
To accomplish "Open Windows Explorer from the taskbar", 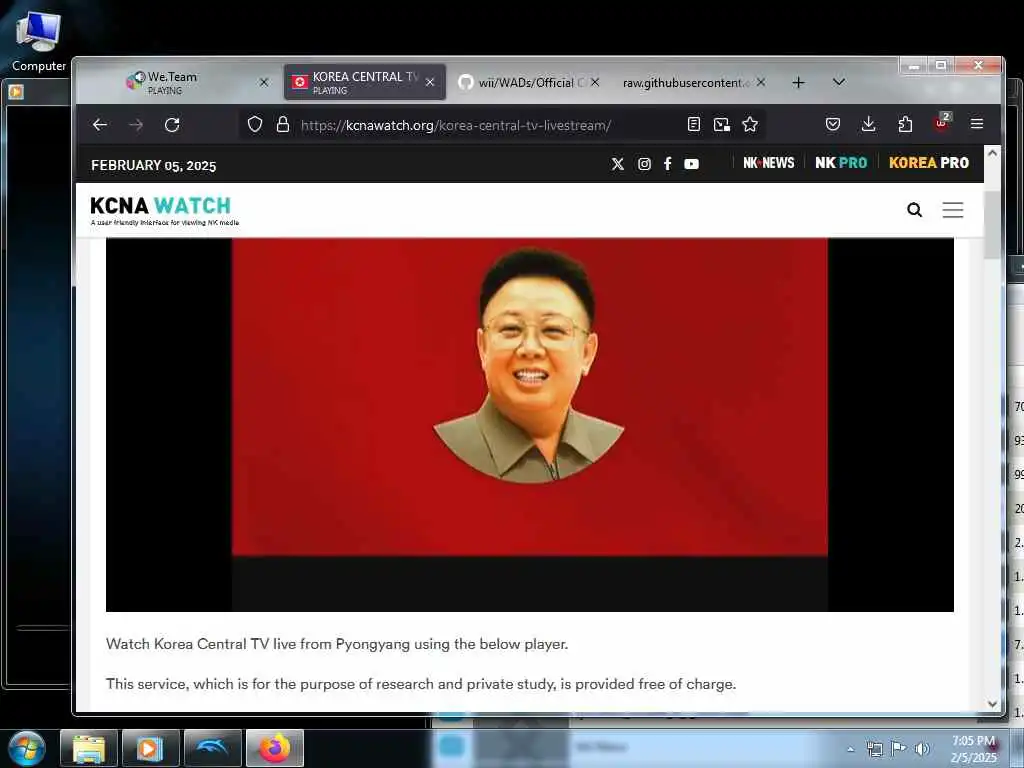I will [x=89, y=748].
